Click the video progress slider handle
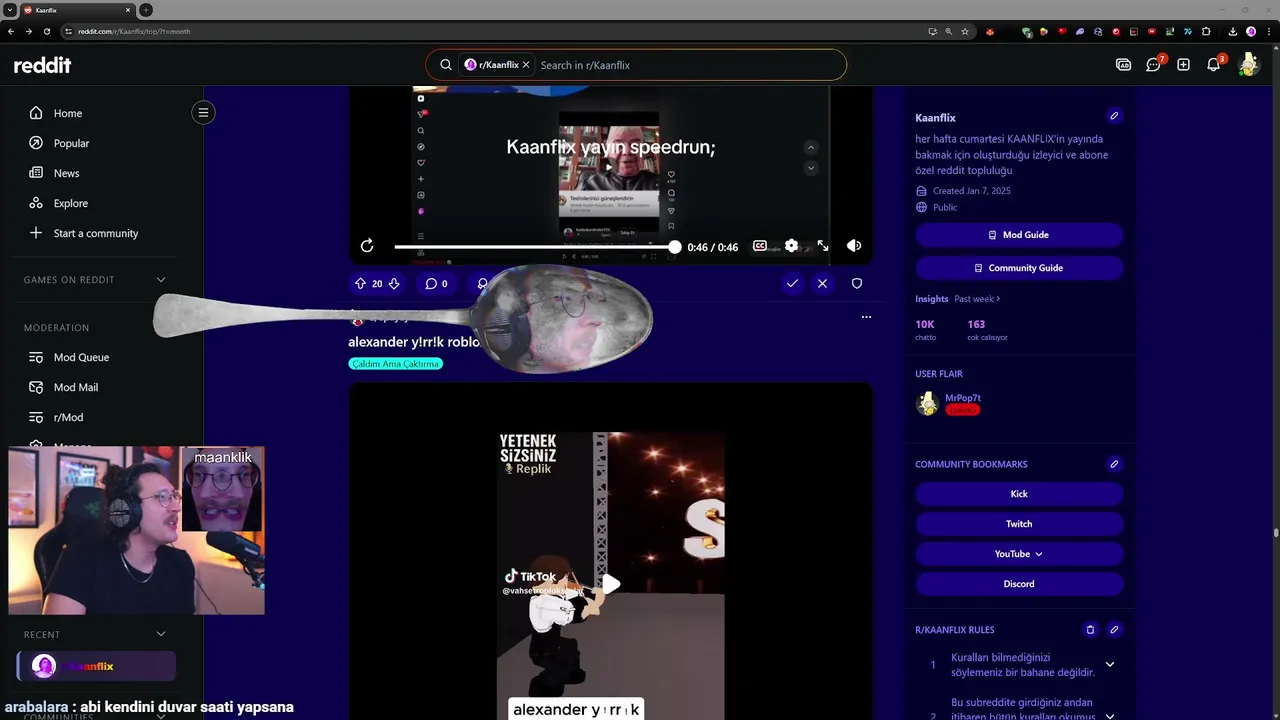The width and height of the screenshot is (1280, 720). 675,247
